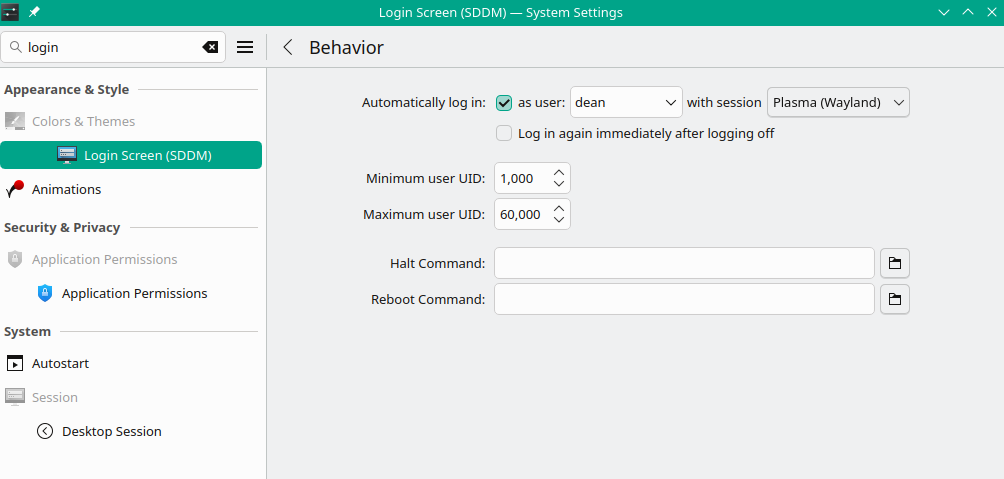Screen dimensions: 1004x479
Task: Click the Halt Command text field
Action: pos(684,264)
